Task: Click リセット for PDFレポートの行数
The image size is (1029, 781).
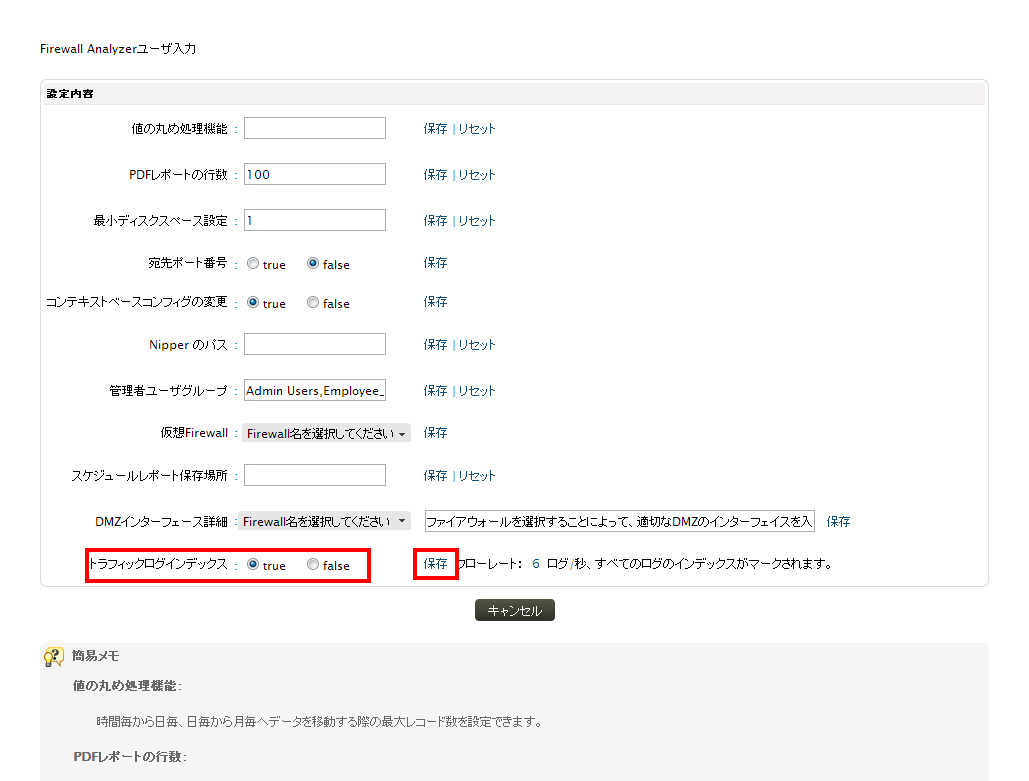Action: (476, 175)
